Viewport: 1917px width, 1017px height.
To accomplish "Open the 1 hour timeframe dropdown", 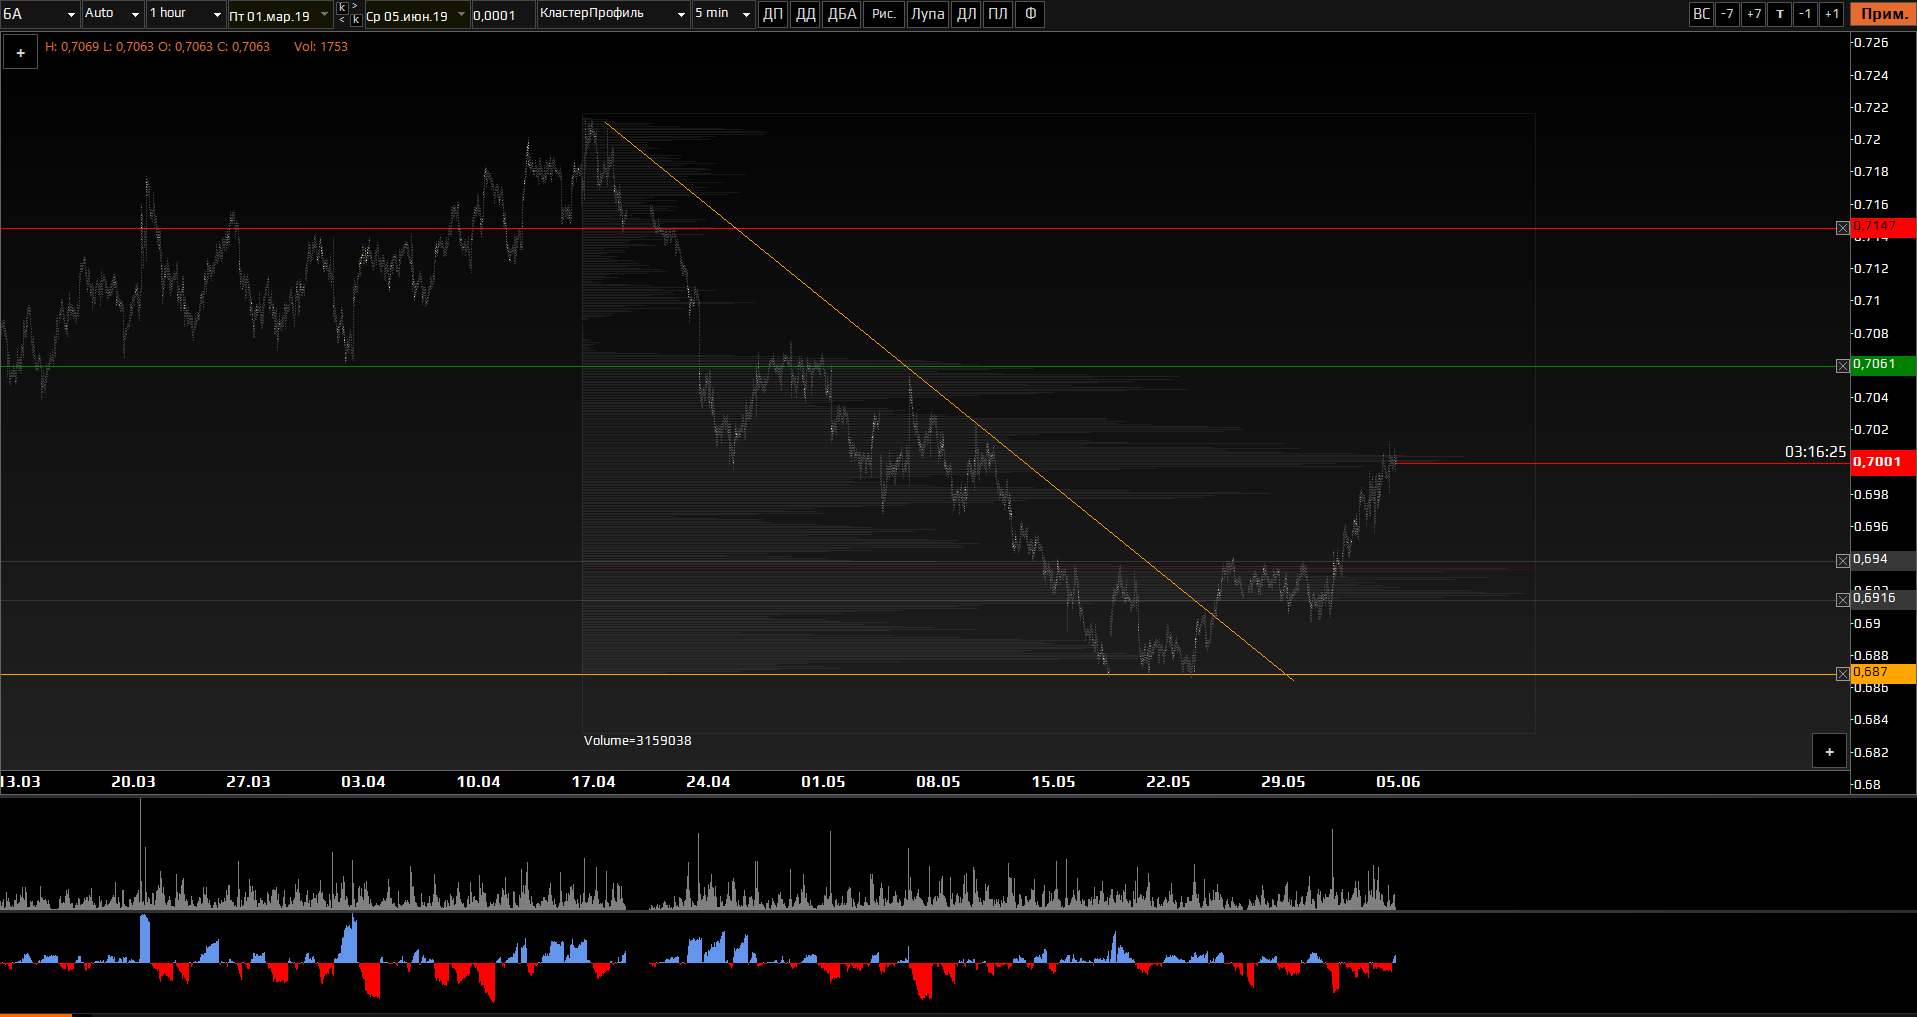I will pyautogui.click(x=186, y=14).
